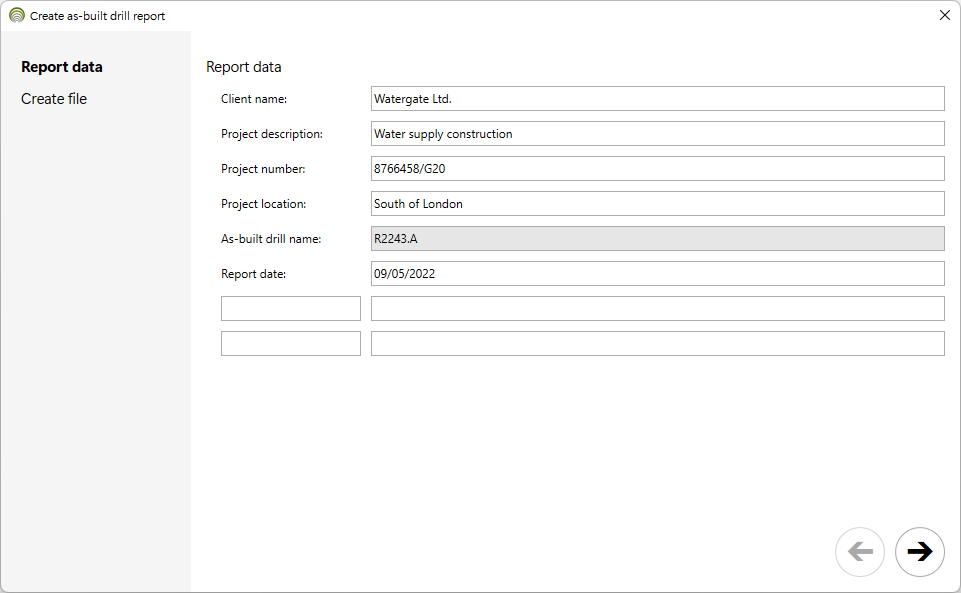Click the first empty custom label field
Viewport: 961px width, 593px height.
pyautogui.click(x=291, y=308)
